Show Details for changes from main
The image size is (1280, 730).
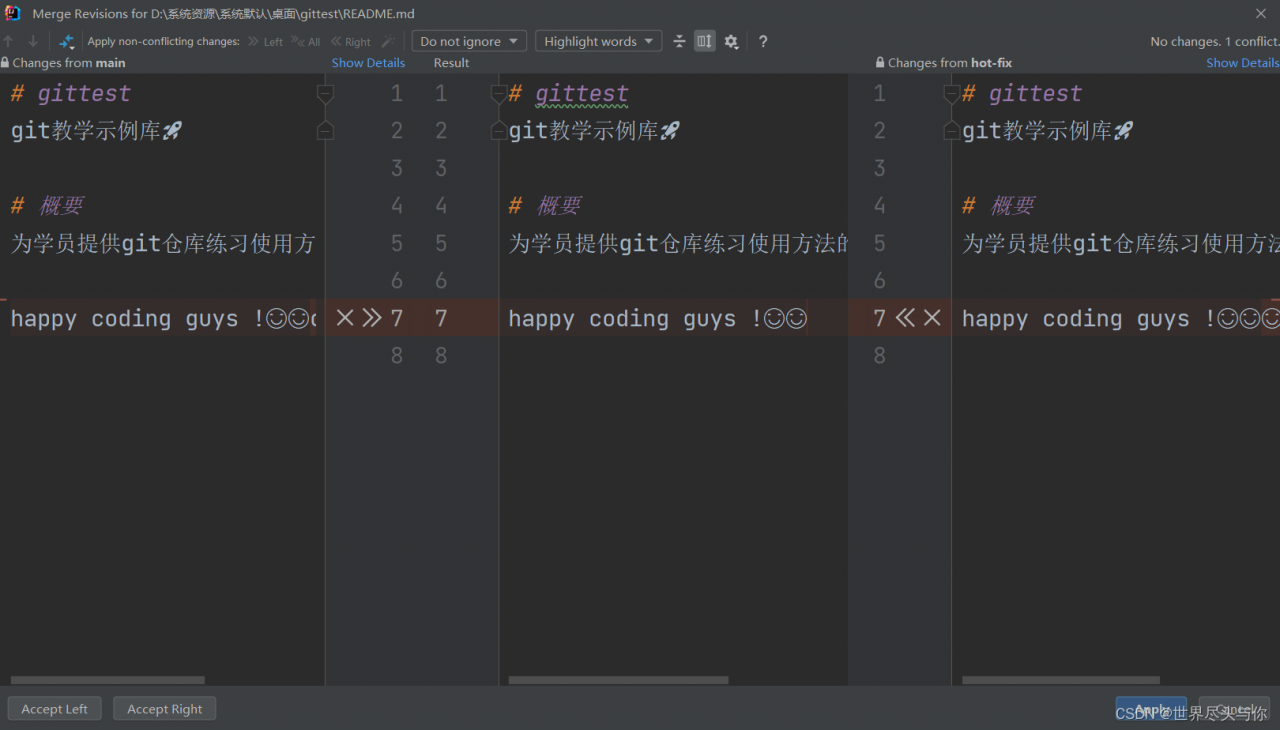pyautogui.click(x=368, y=62)
